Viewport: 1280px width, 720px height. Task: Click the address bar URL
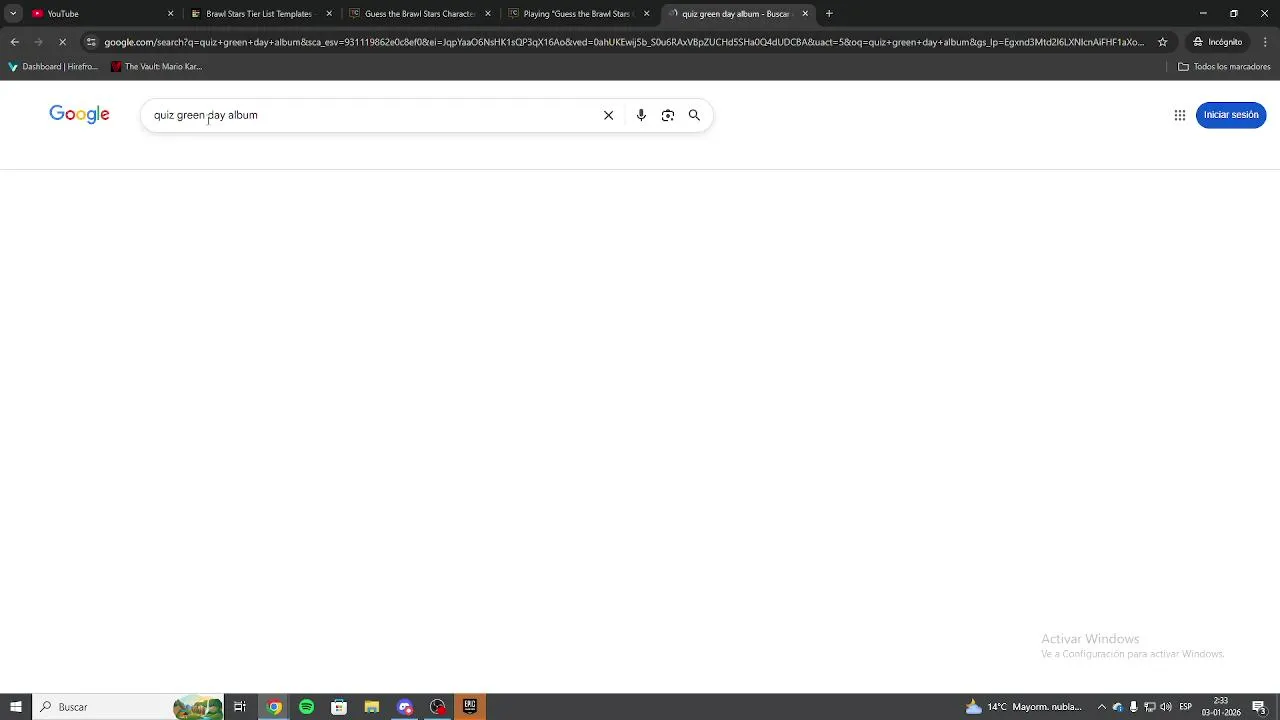[624, 42]
